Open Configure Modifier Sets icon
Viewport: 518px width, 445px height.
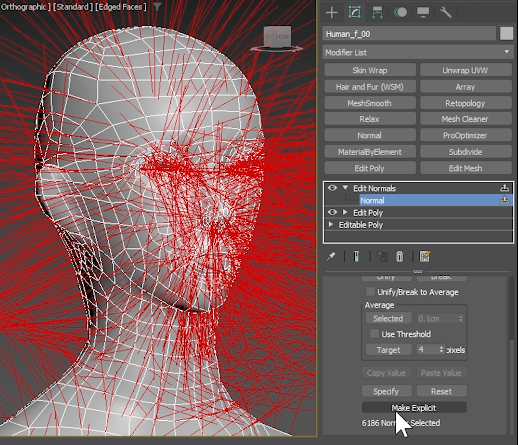click(x=425, y=256)
